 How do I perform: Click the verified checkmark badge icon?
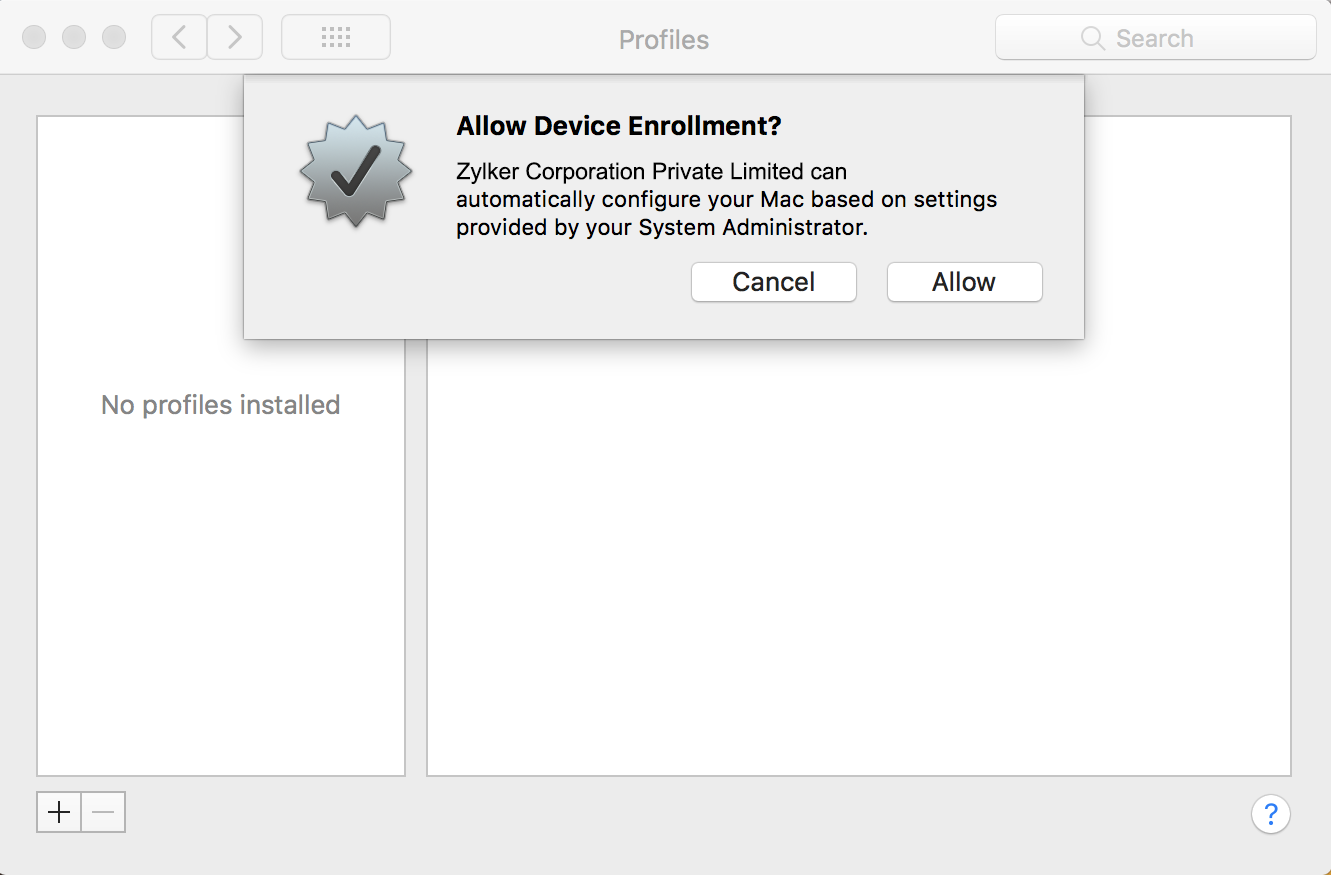355,170
